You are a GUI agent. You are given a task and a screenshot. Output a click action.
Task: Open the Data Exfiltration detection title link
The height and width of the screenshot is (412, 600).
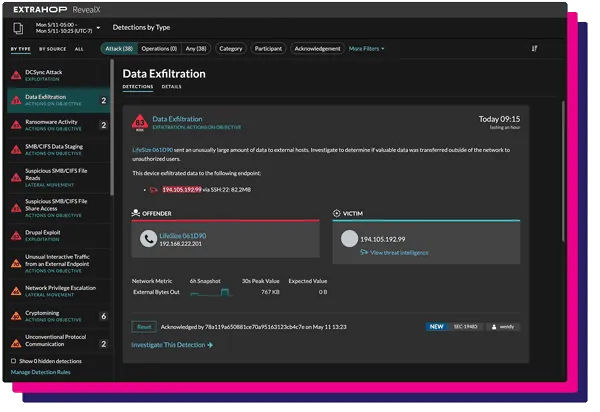coord(178,119)
